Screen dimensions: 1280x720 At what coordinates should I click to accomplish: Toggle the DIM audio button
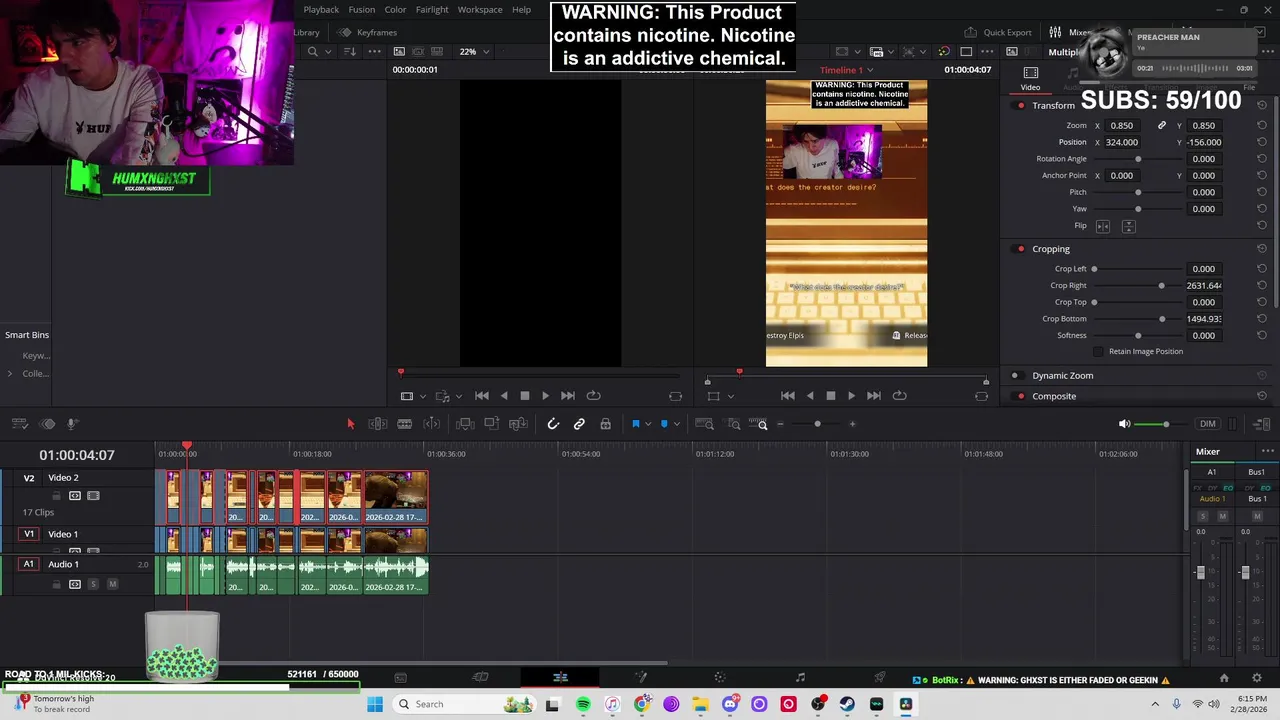pyautogui.click(x=1208, y=424)
